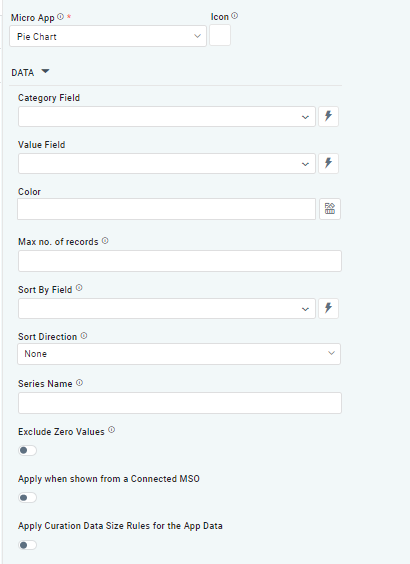Expand the Category Field dropdown
This screenshot has width=410, height=564.
tap(167, 116)
